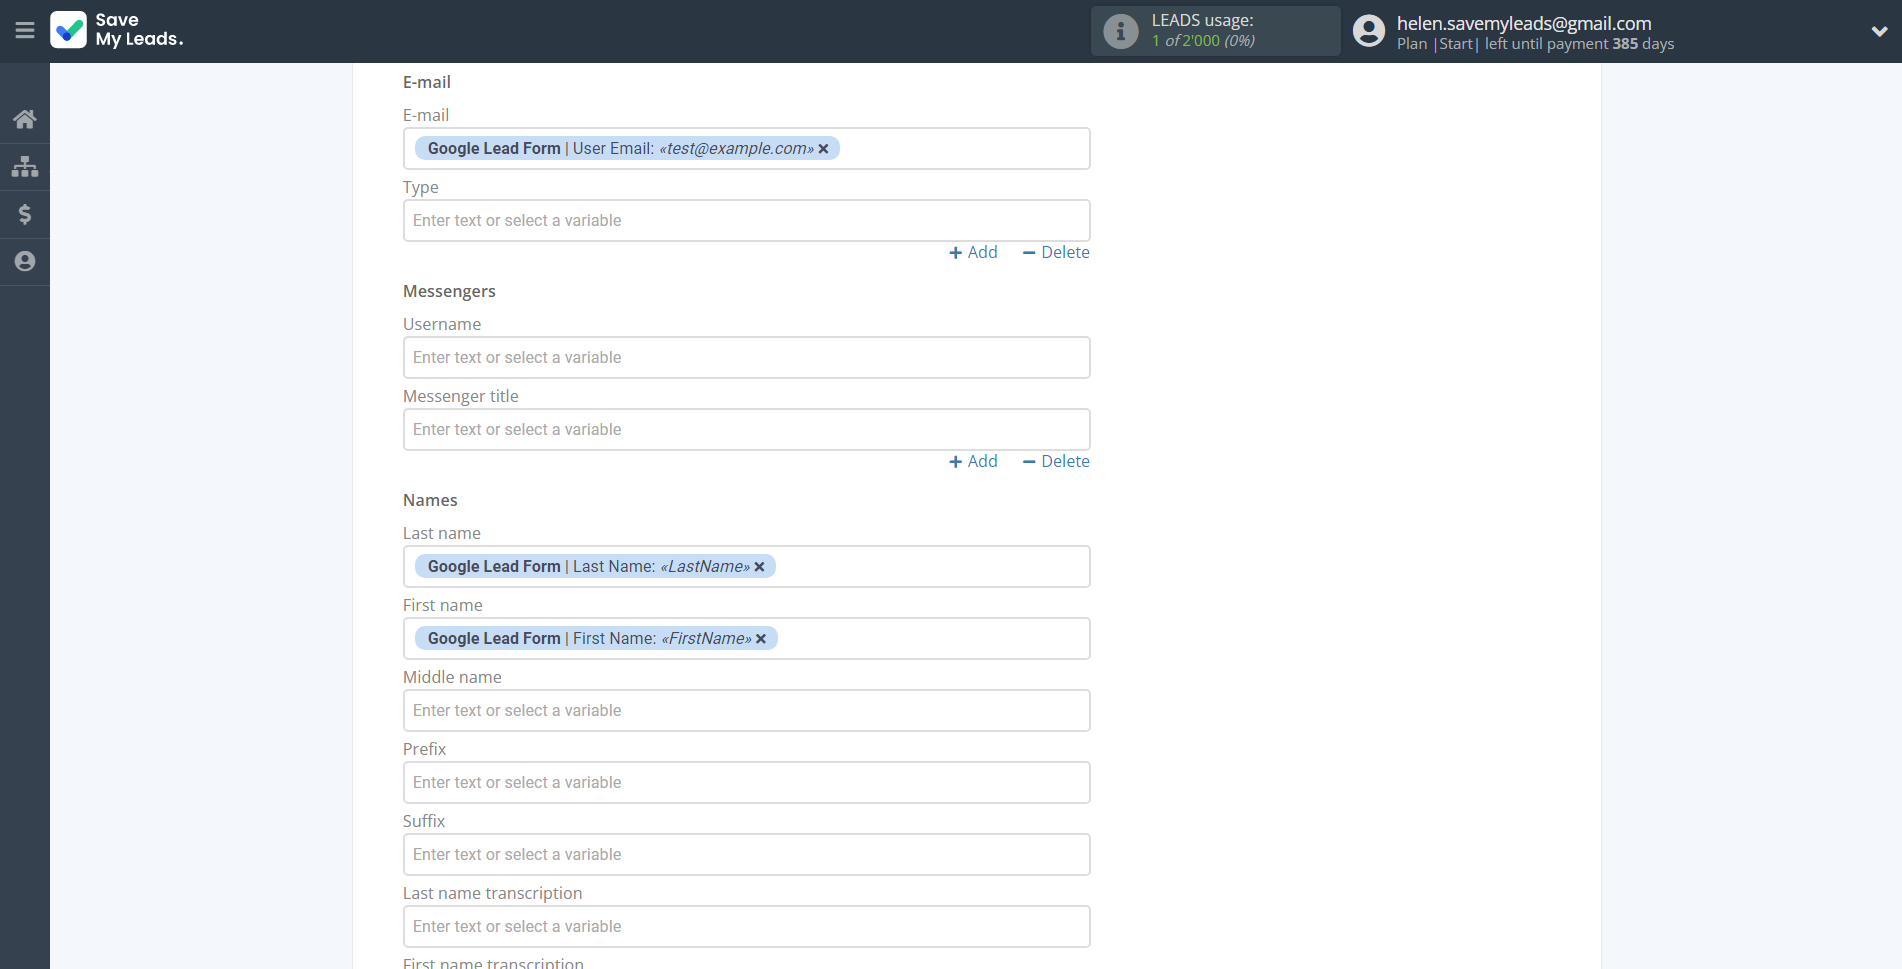Focus the Messenger title input field
This screenshot has height=969, width=1902.
coord(746,429)
